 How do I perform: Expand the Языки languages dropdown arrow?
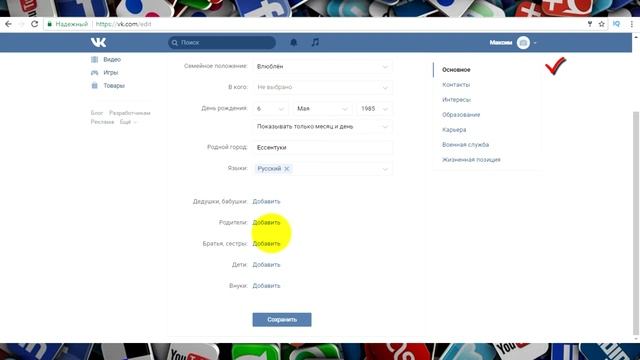[x=384, y=169]
